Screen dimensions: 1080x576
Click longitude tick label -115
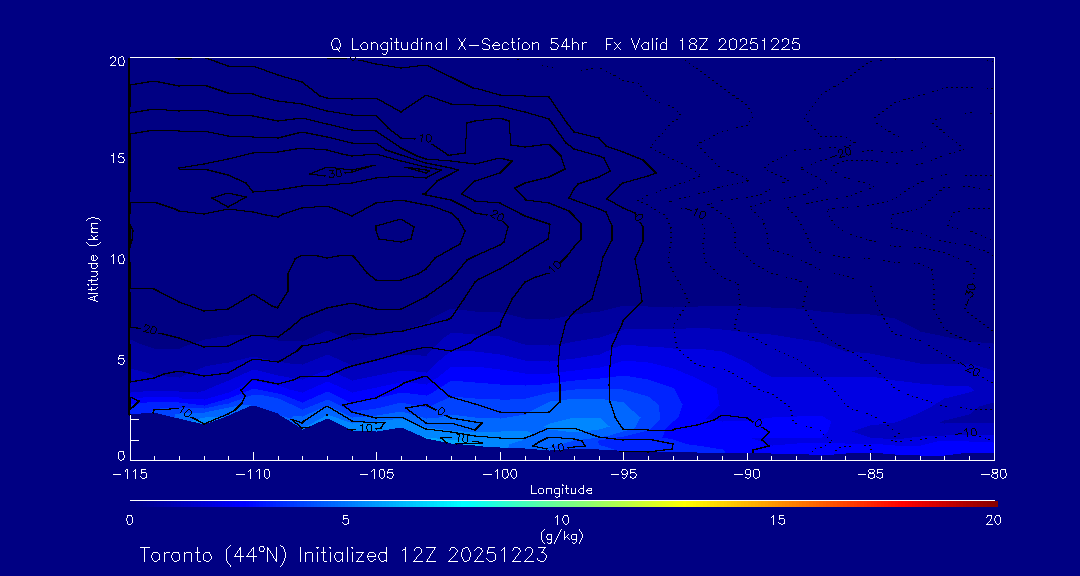[130, 475]
